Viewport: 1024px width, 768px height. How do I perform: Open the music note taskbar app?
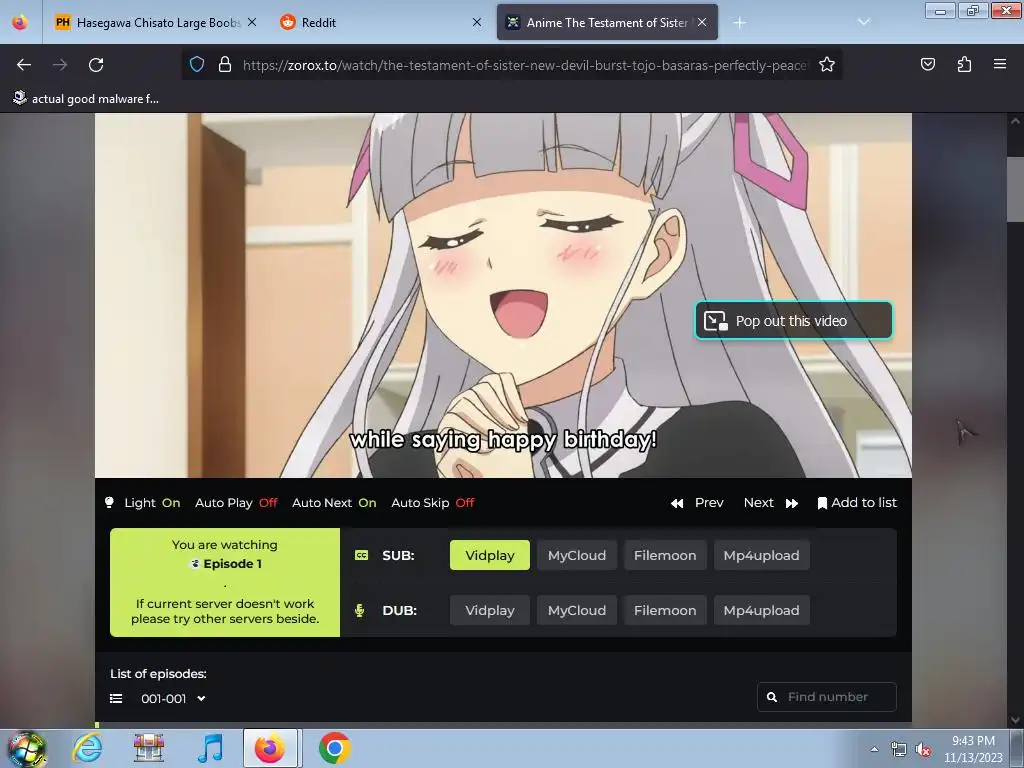210,748
